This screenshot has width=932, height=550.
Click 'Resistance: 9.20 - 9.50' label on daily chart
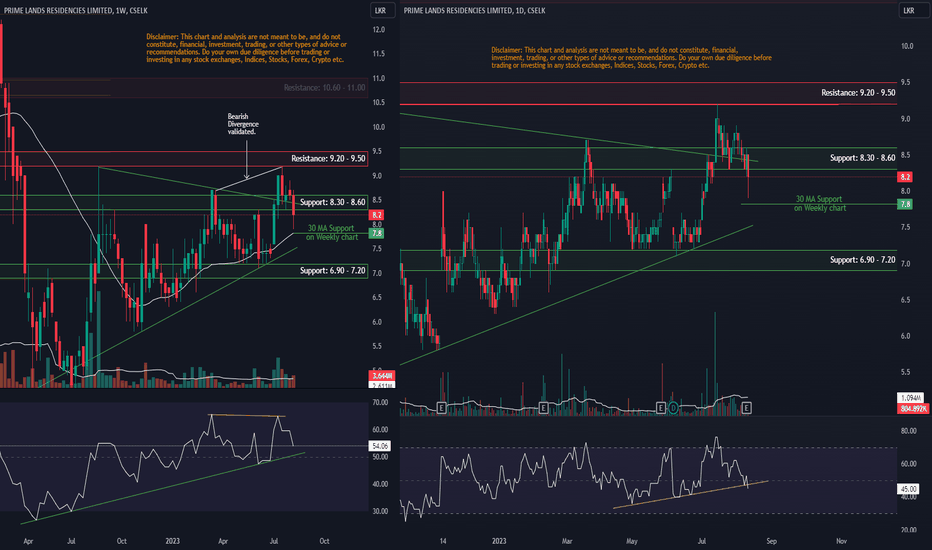point(858,93)
